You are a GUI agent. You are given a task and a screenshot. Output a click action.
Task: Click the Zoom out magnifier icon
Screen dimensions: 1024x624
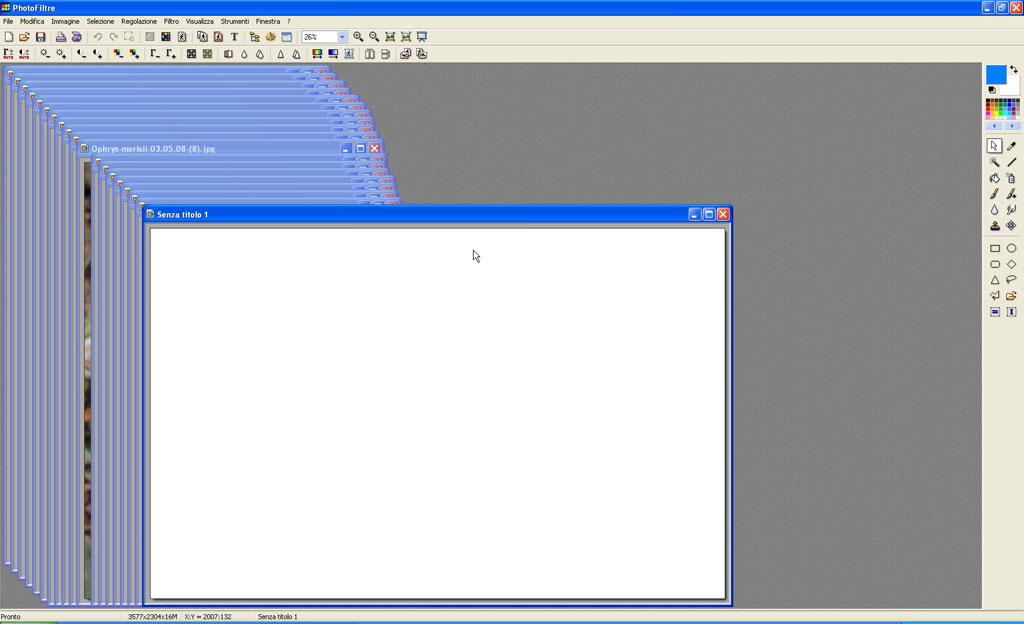pyautogui.click(x=374, y=37)
